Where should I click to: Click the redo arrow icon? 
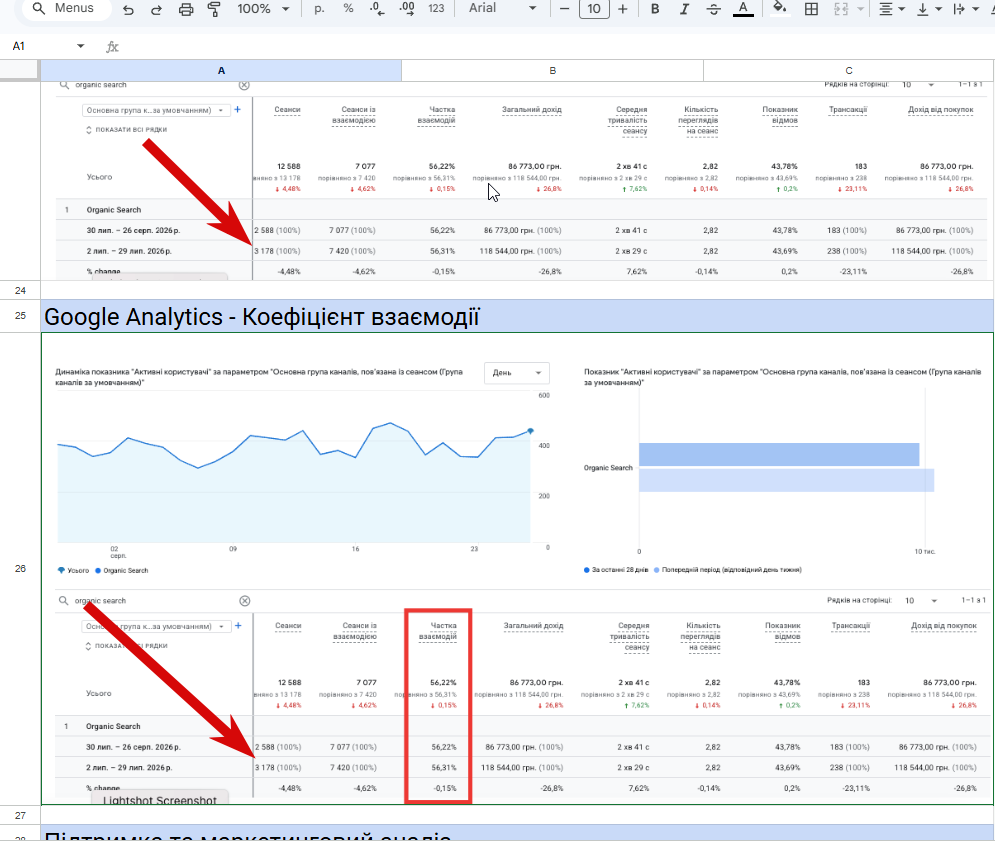click(156, 9)
